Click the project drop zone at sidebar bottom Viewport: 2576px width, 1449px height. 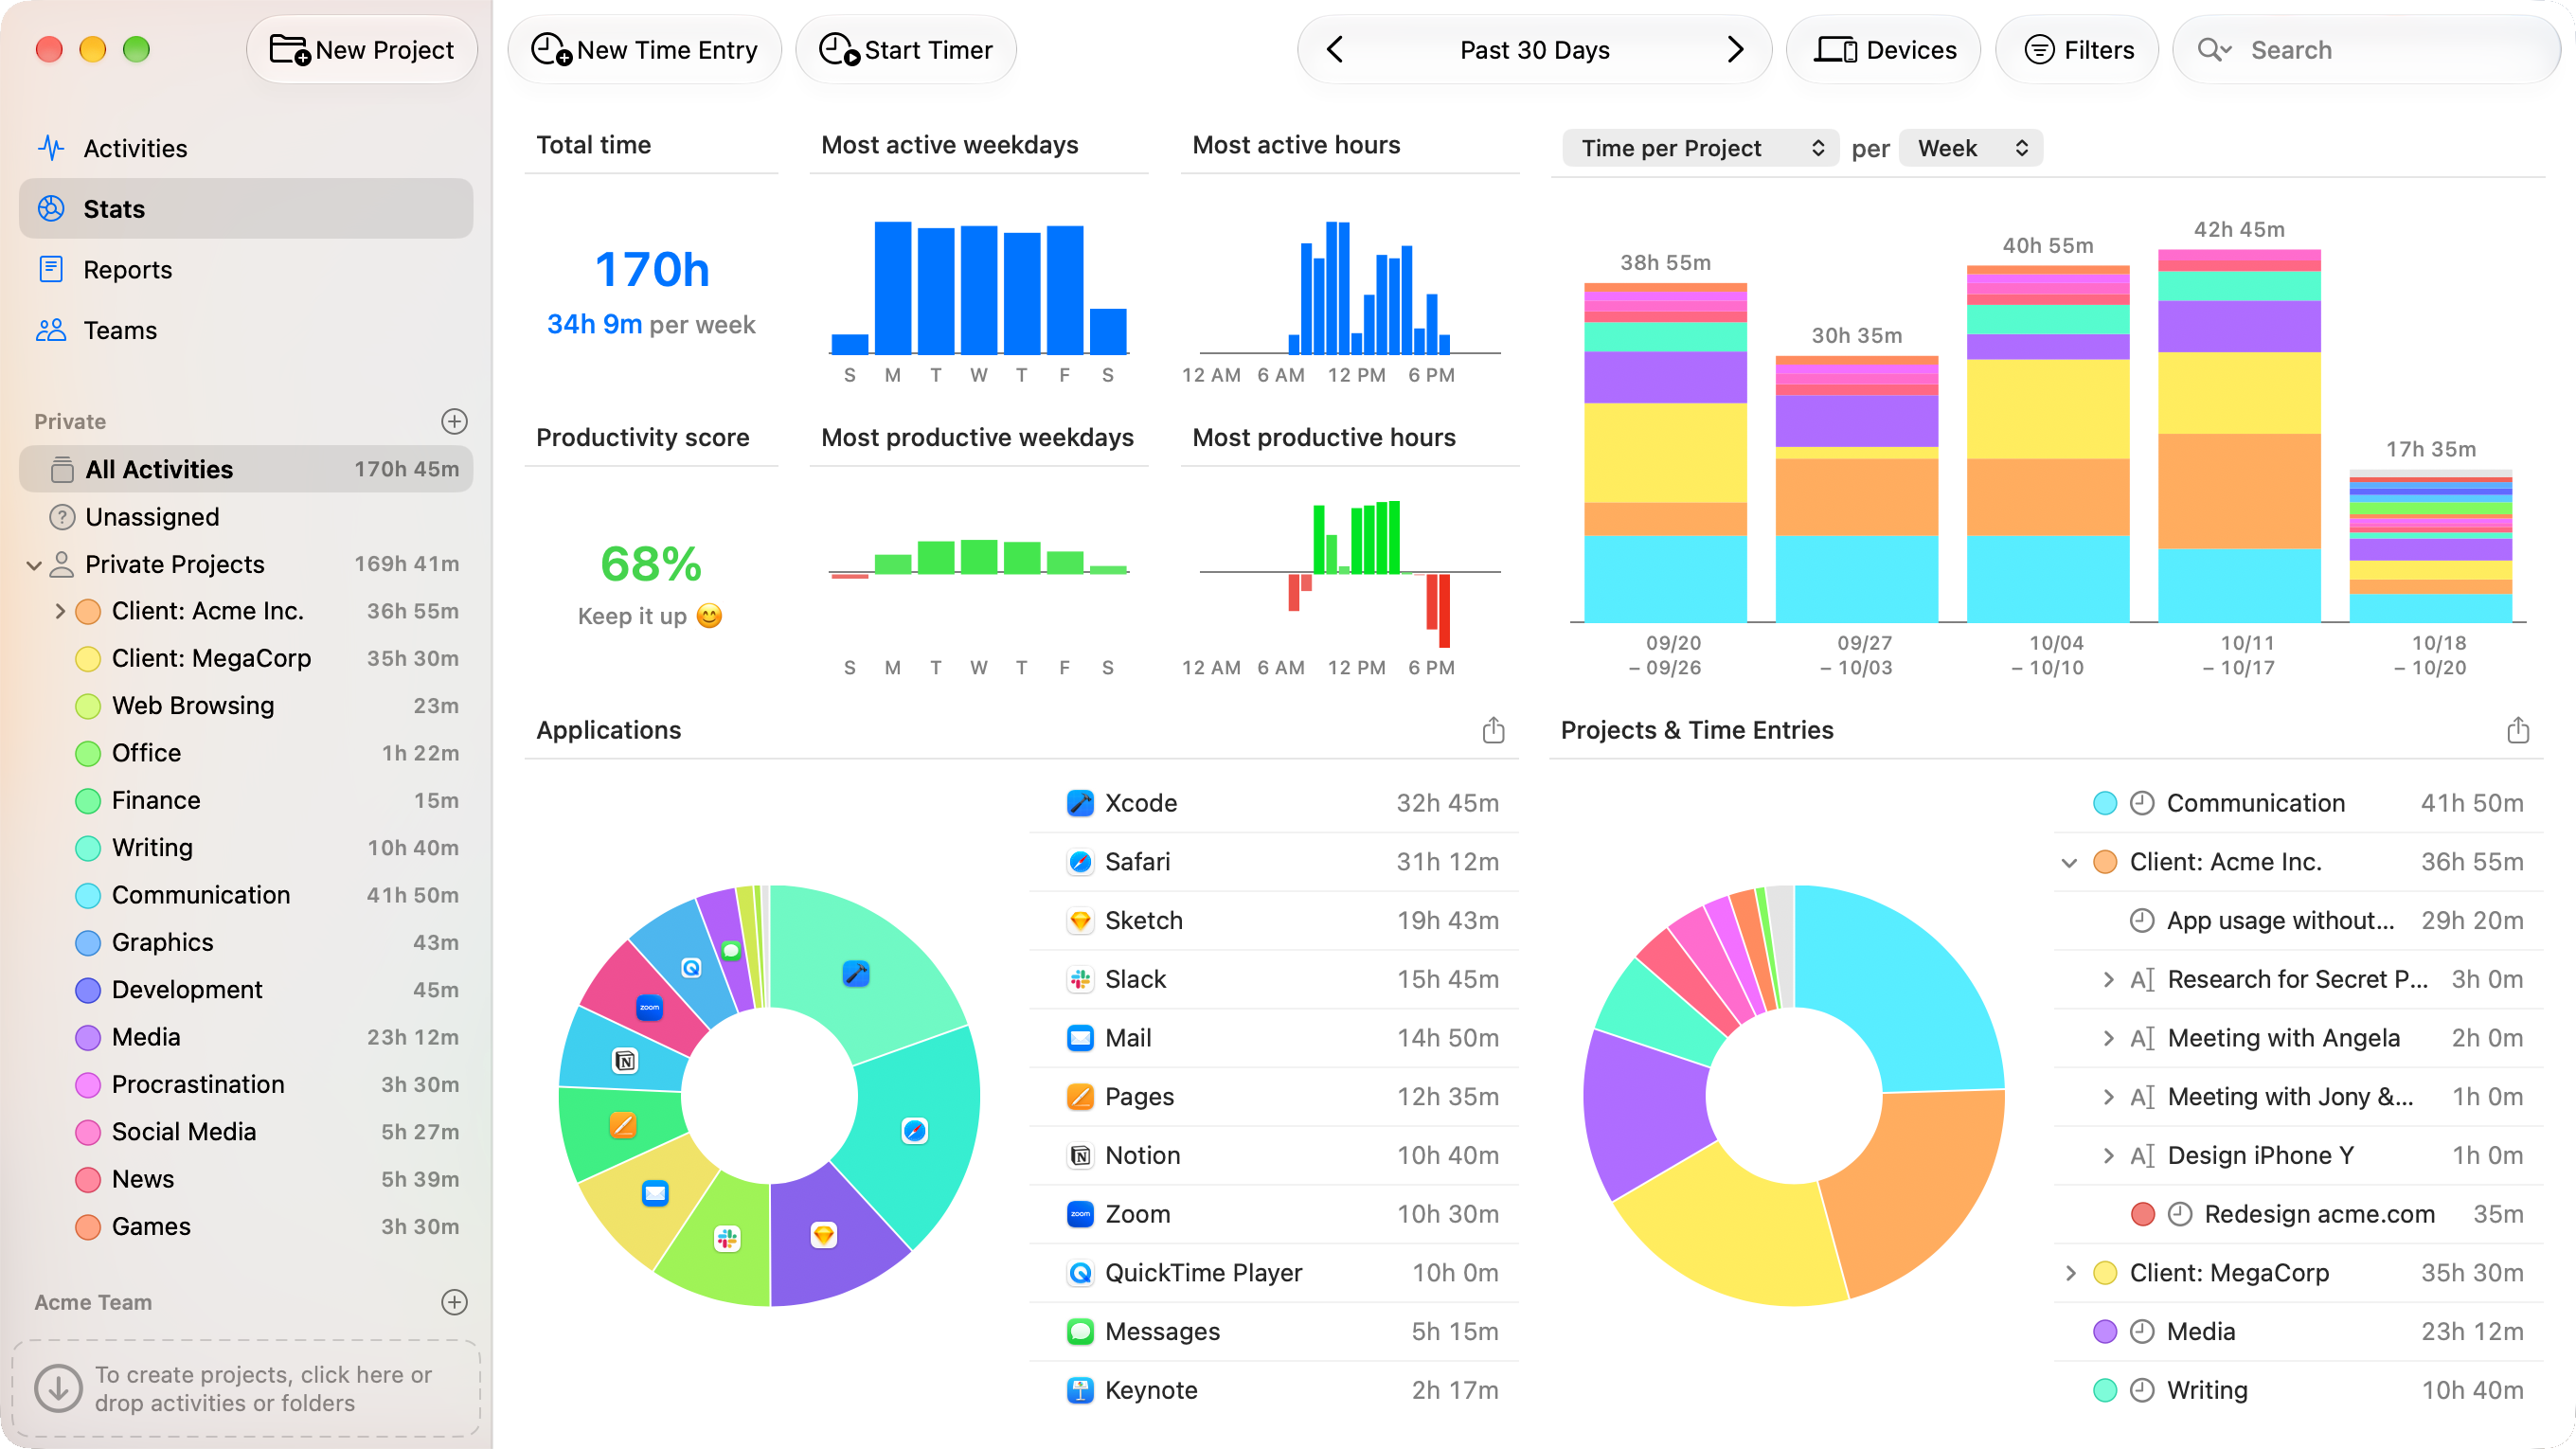coord(246,1389)
